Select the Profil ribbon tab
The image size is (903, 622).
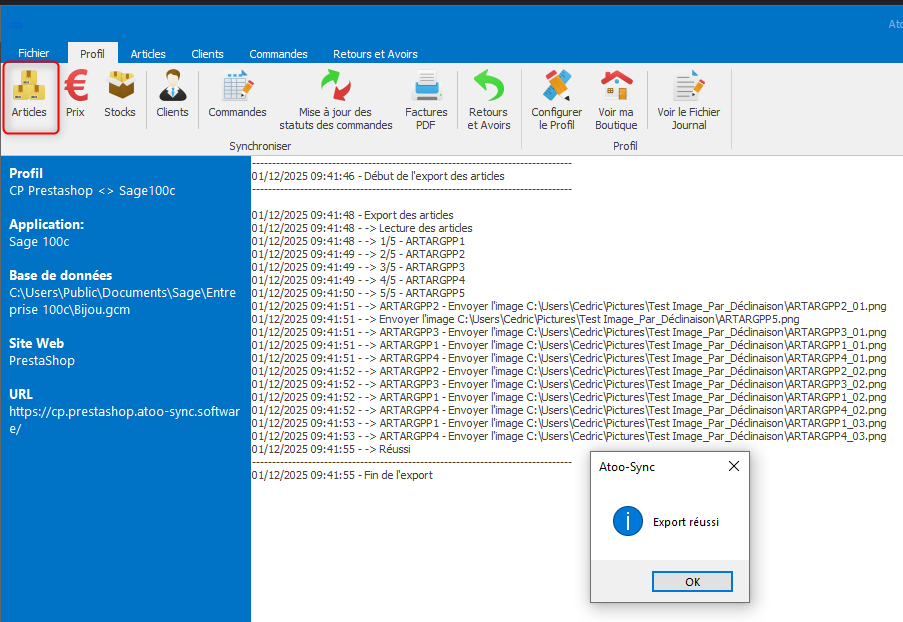point(92,54)
